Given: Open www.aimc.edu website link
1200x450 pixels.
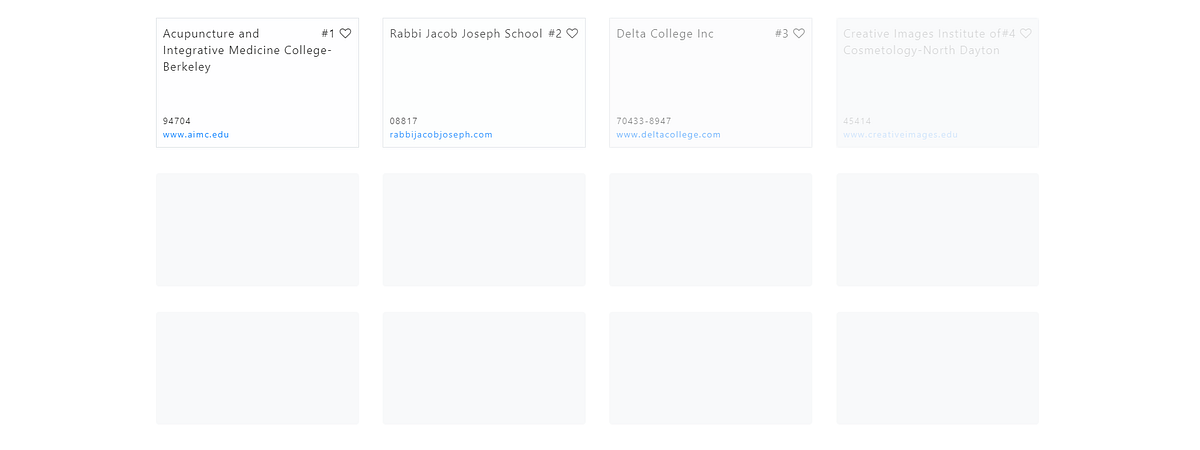Looking at the screenshot, I should tap(196, 135).
